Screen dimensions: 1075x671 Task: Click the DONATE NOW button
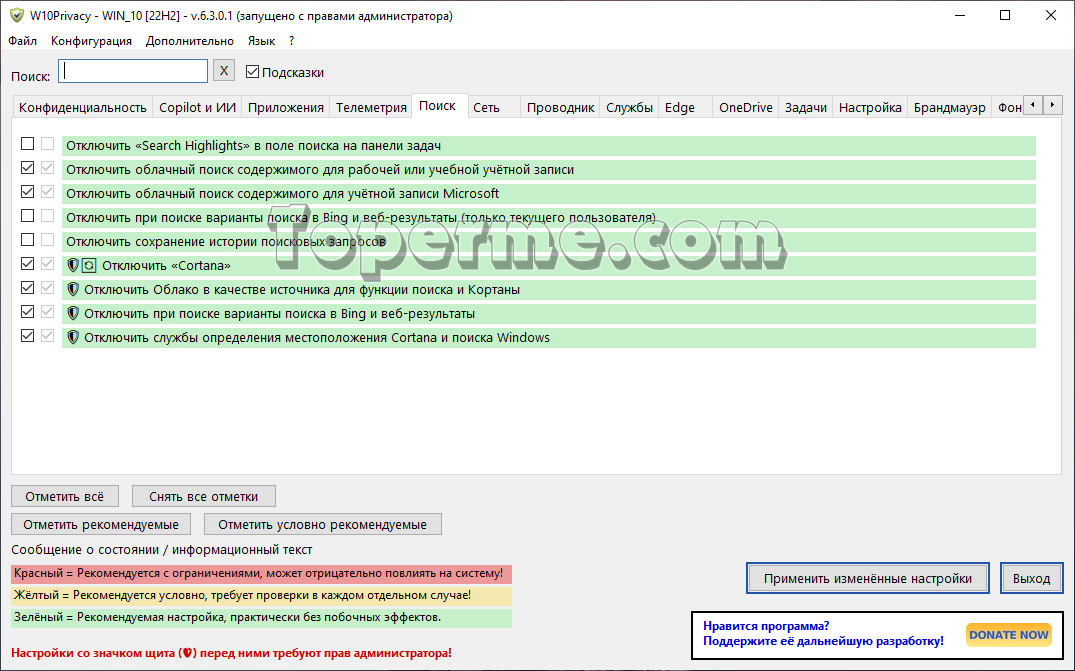coord(1008,635)
